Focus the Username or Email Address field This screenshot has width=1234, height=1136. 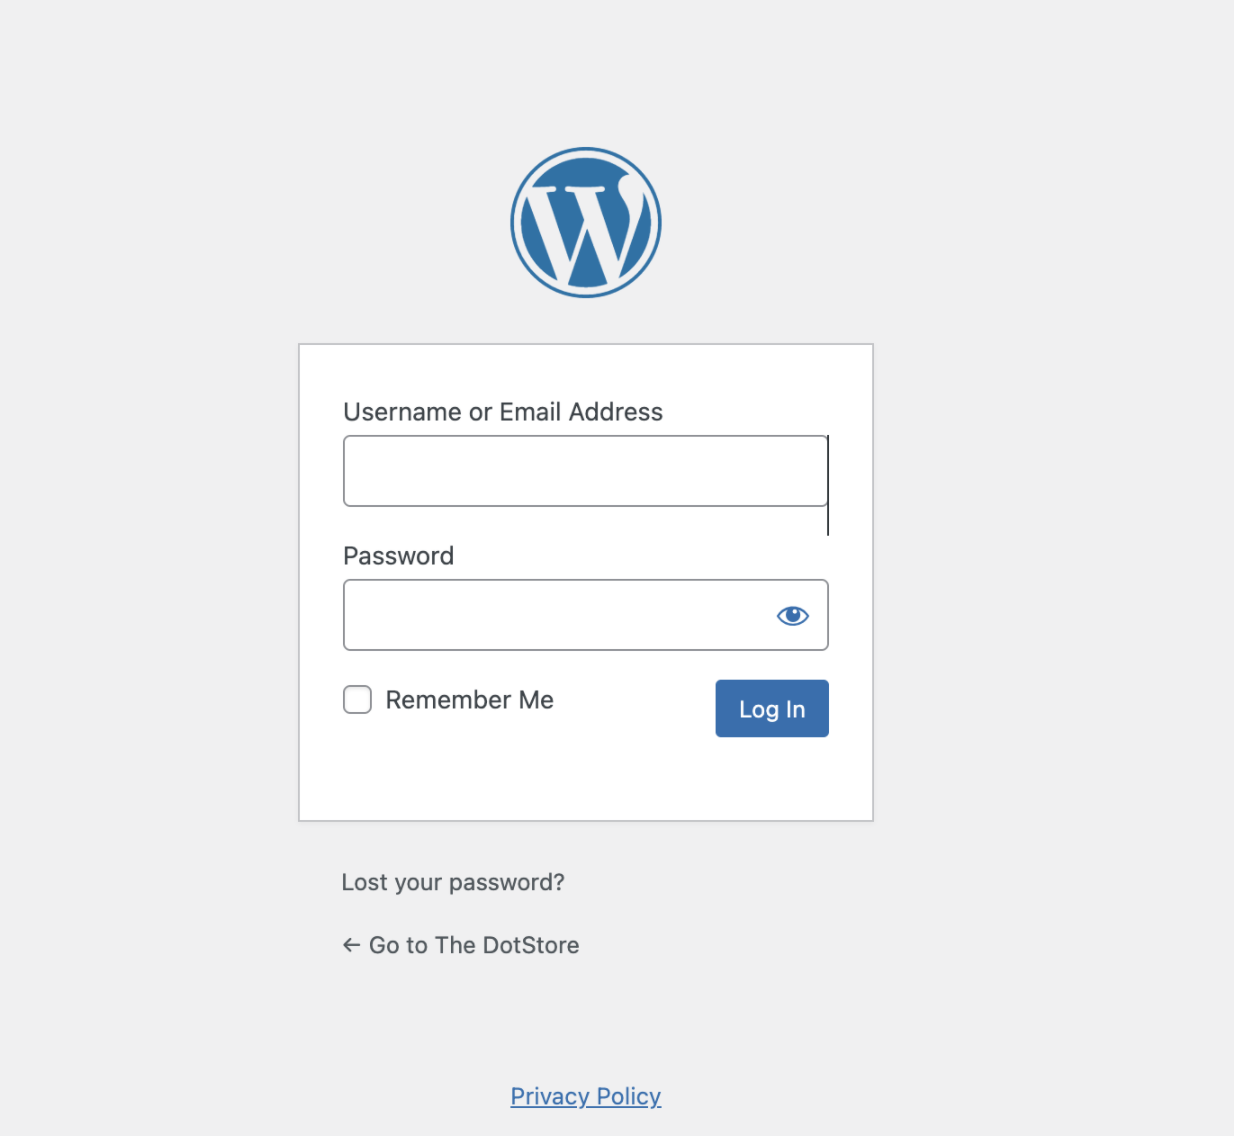(586, 471)
